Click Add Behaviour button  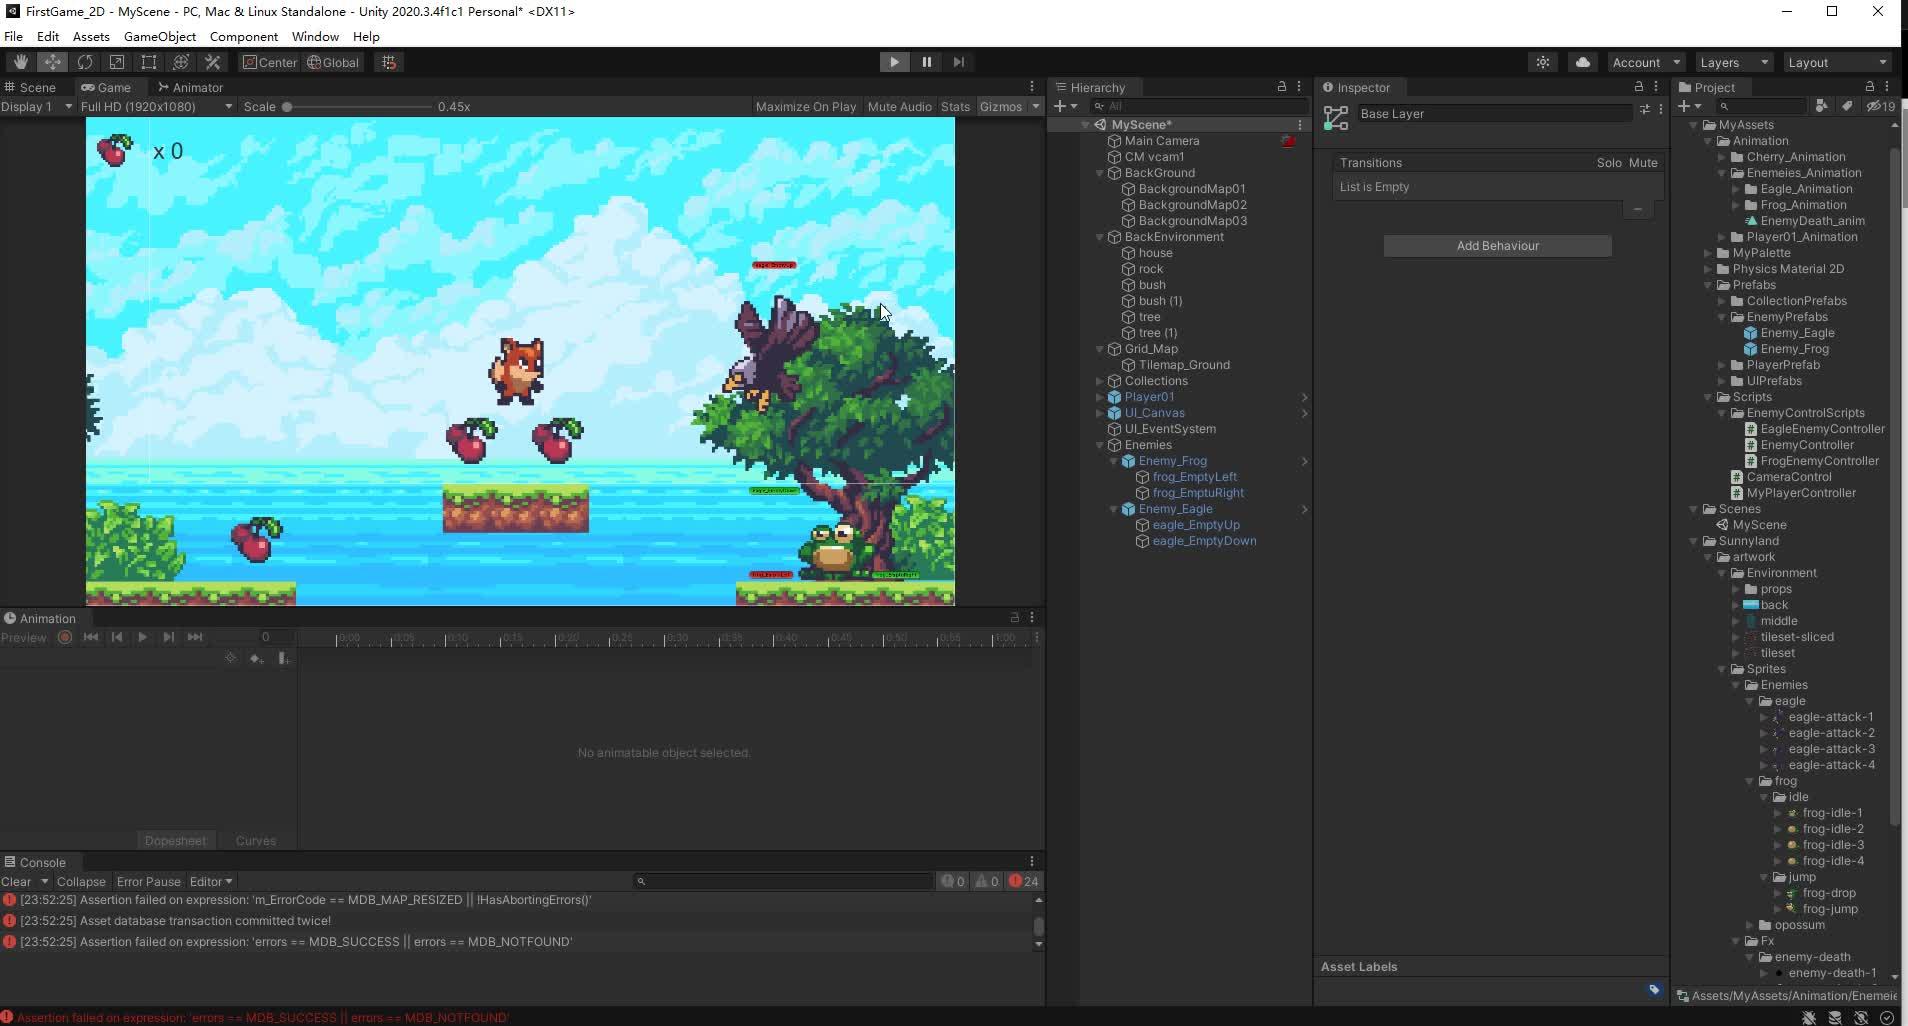[1497, 246]
